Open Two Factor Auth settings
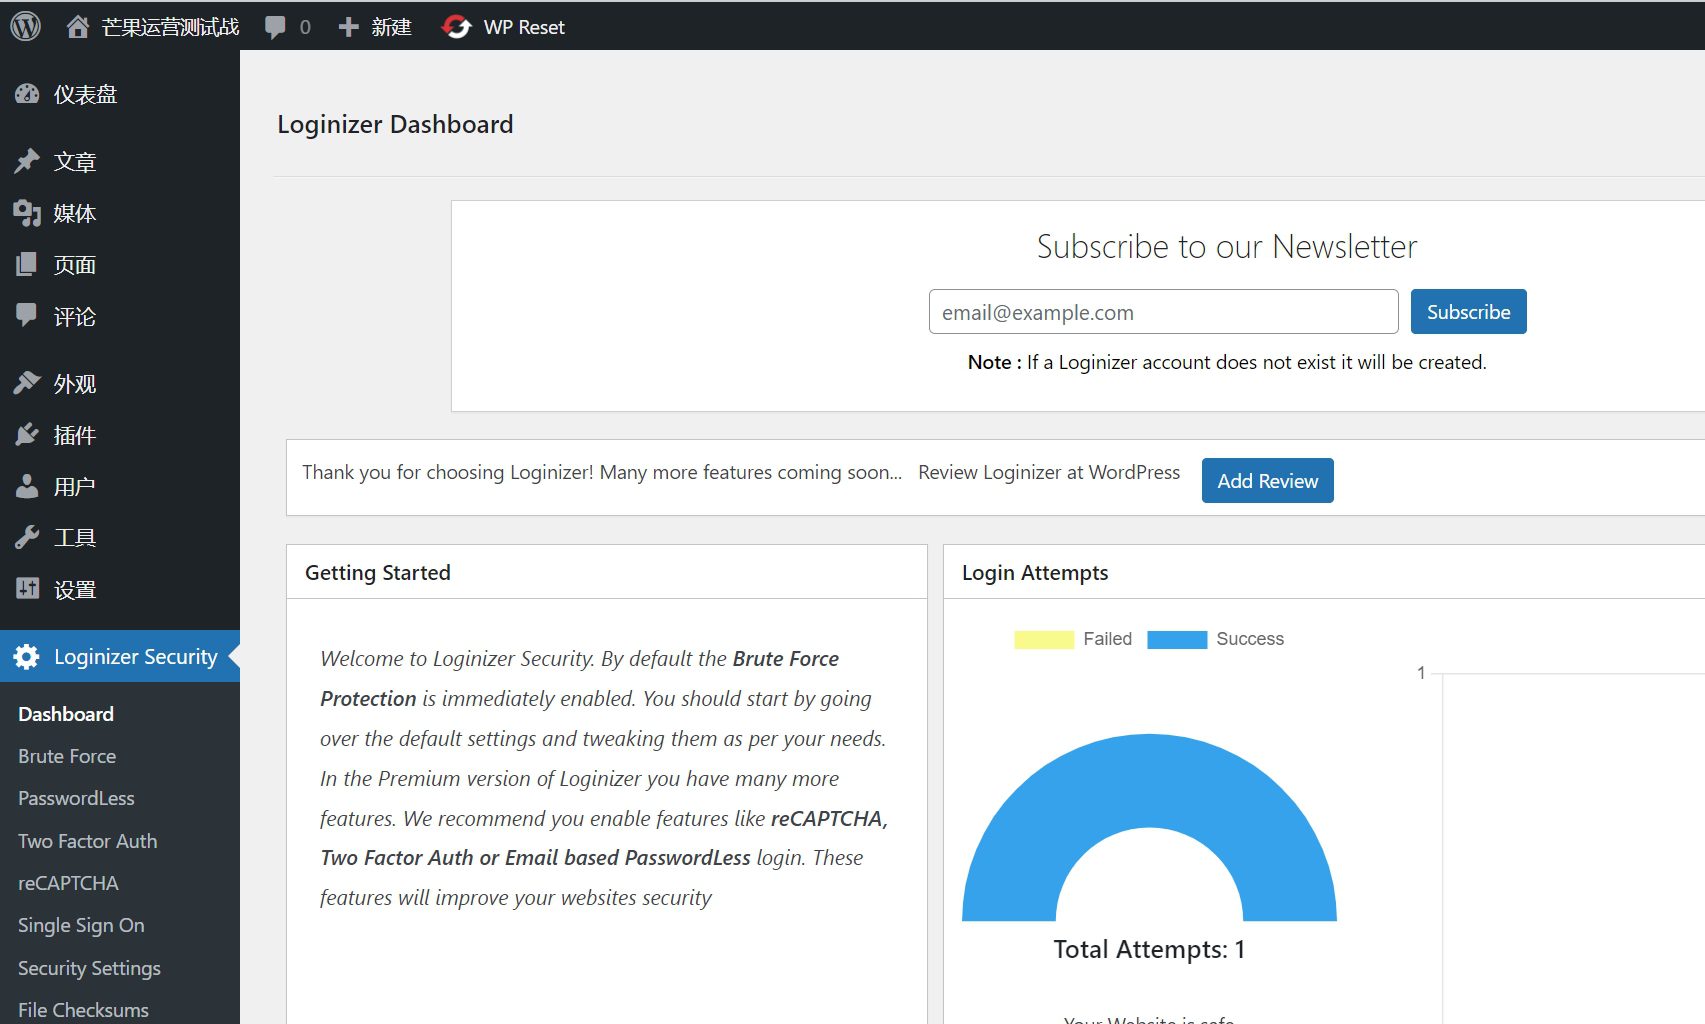This screenshot has height=1024, width=1705. click(87, 841)
